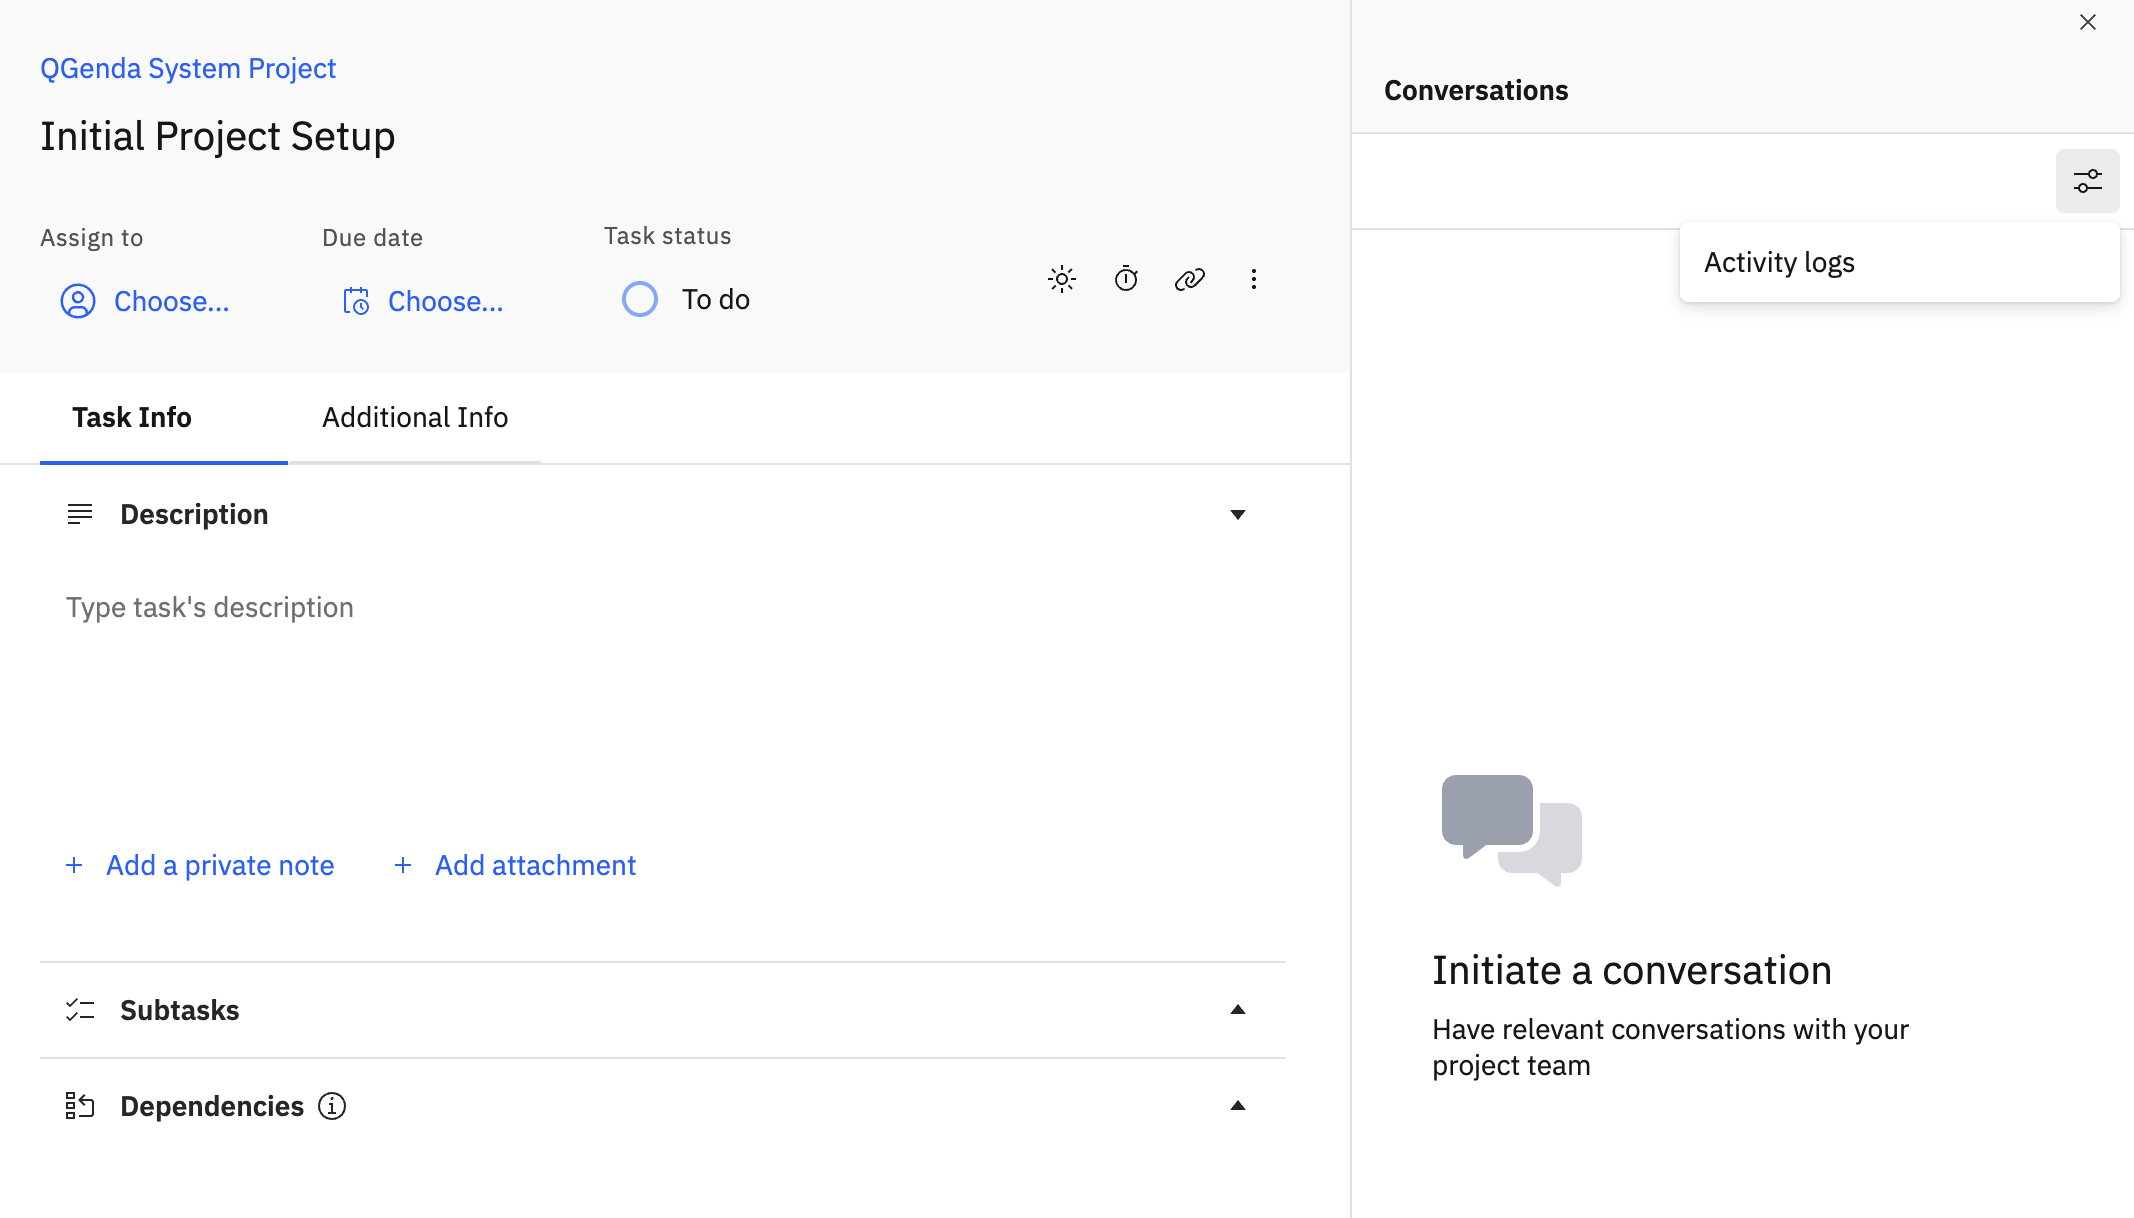The width and height of the screenshot is (2134, 1218).
Task: Click the Dependencies info icon
Action: (x=332, y=1106)
